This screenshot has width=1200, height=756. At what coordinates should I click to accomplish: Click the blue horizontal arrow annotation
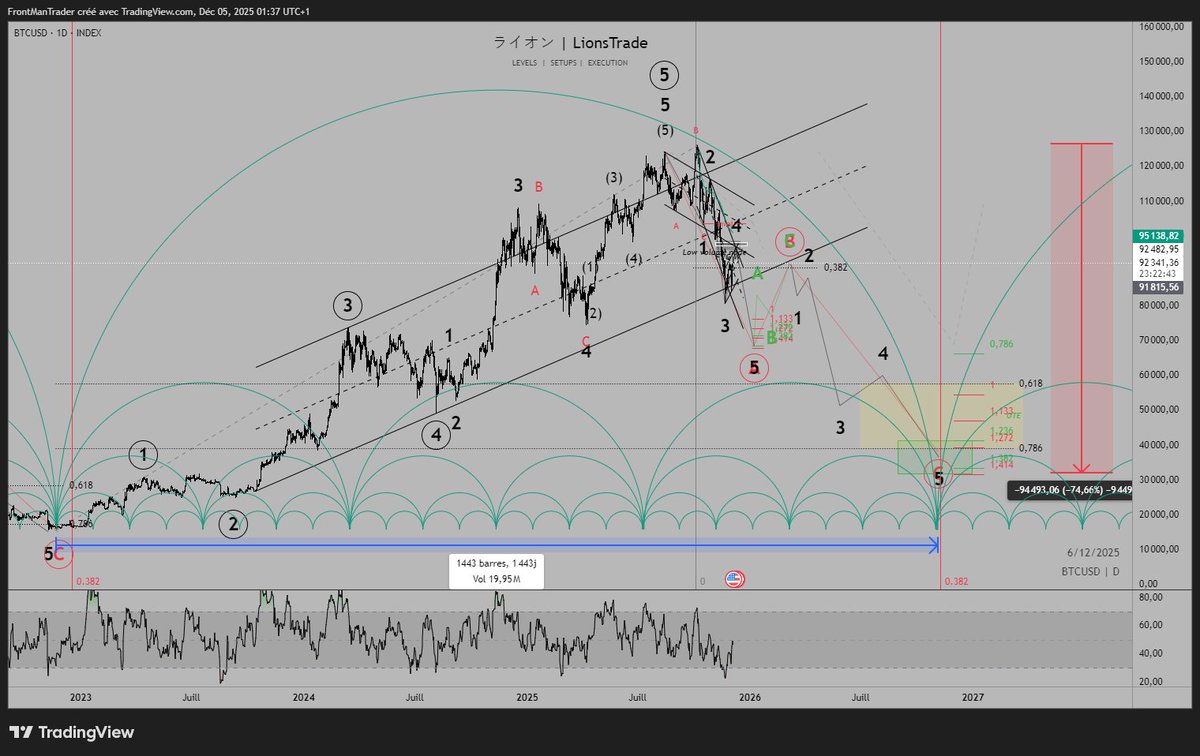(x=500, y=545)
